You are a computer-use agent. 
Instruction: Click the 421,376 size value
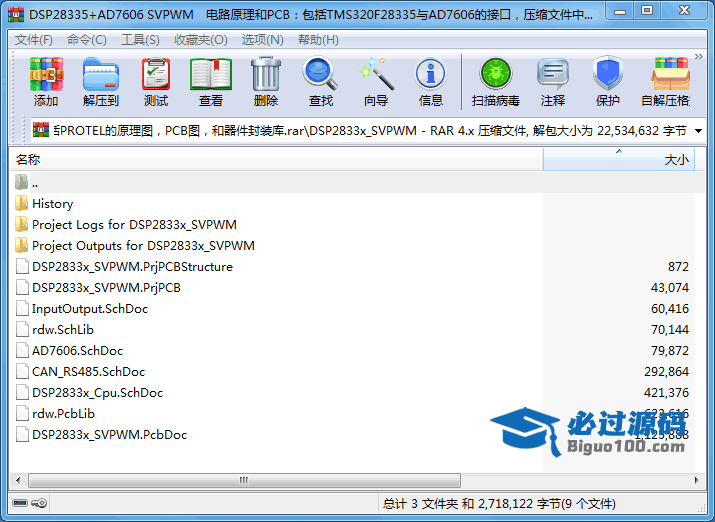click(x=666, y=393)
